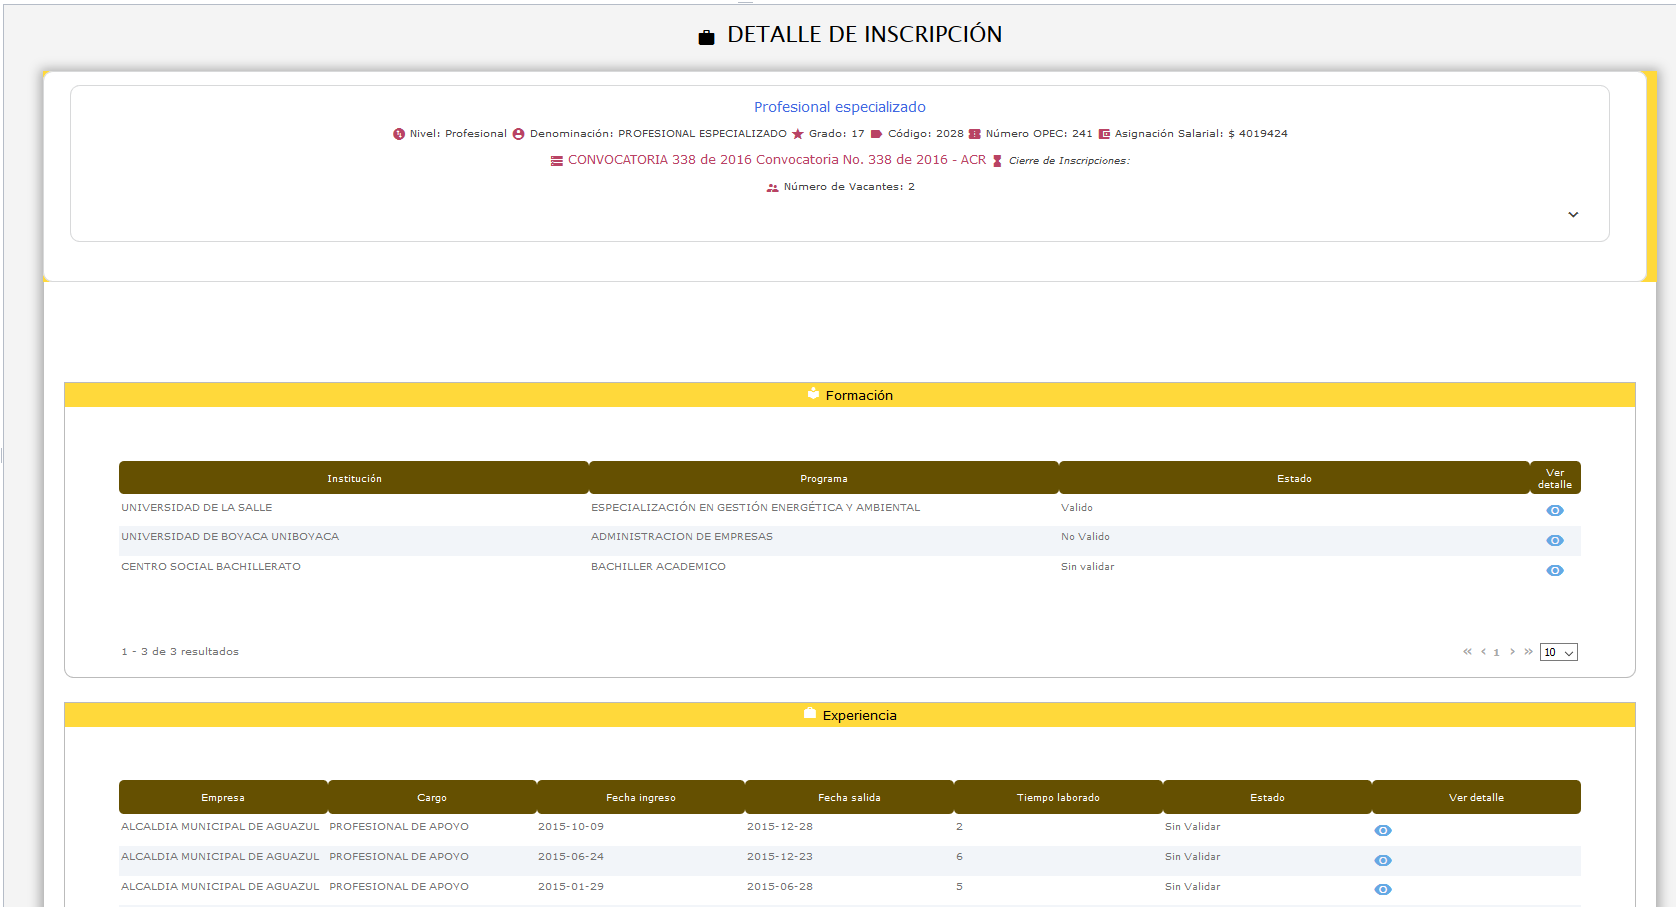View detail of Centro Social Bachillerato entry
This screenshot has width=1676, height=907.
[1554, 570]
